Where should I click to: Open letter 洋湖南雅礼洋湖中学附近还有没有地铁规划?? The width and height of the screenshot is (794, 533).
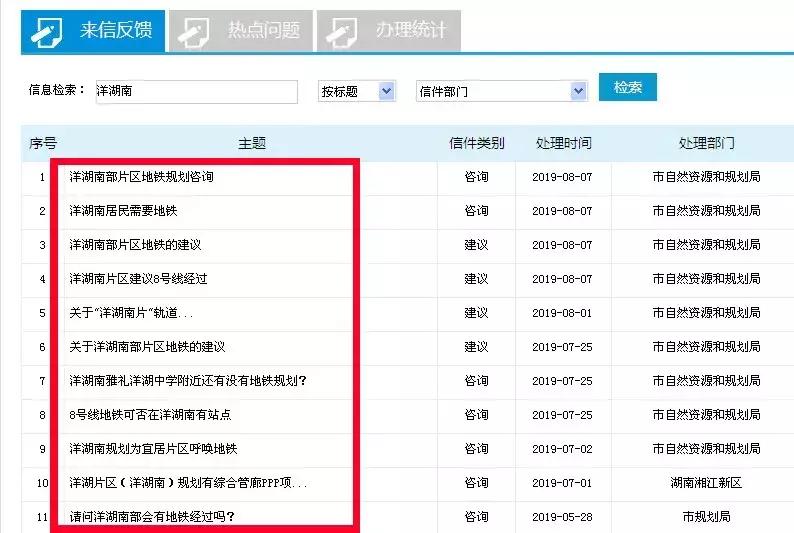tap(188, 381)
